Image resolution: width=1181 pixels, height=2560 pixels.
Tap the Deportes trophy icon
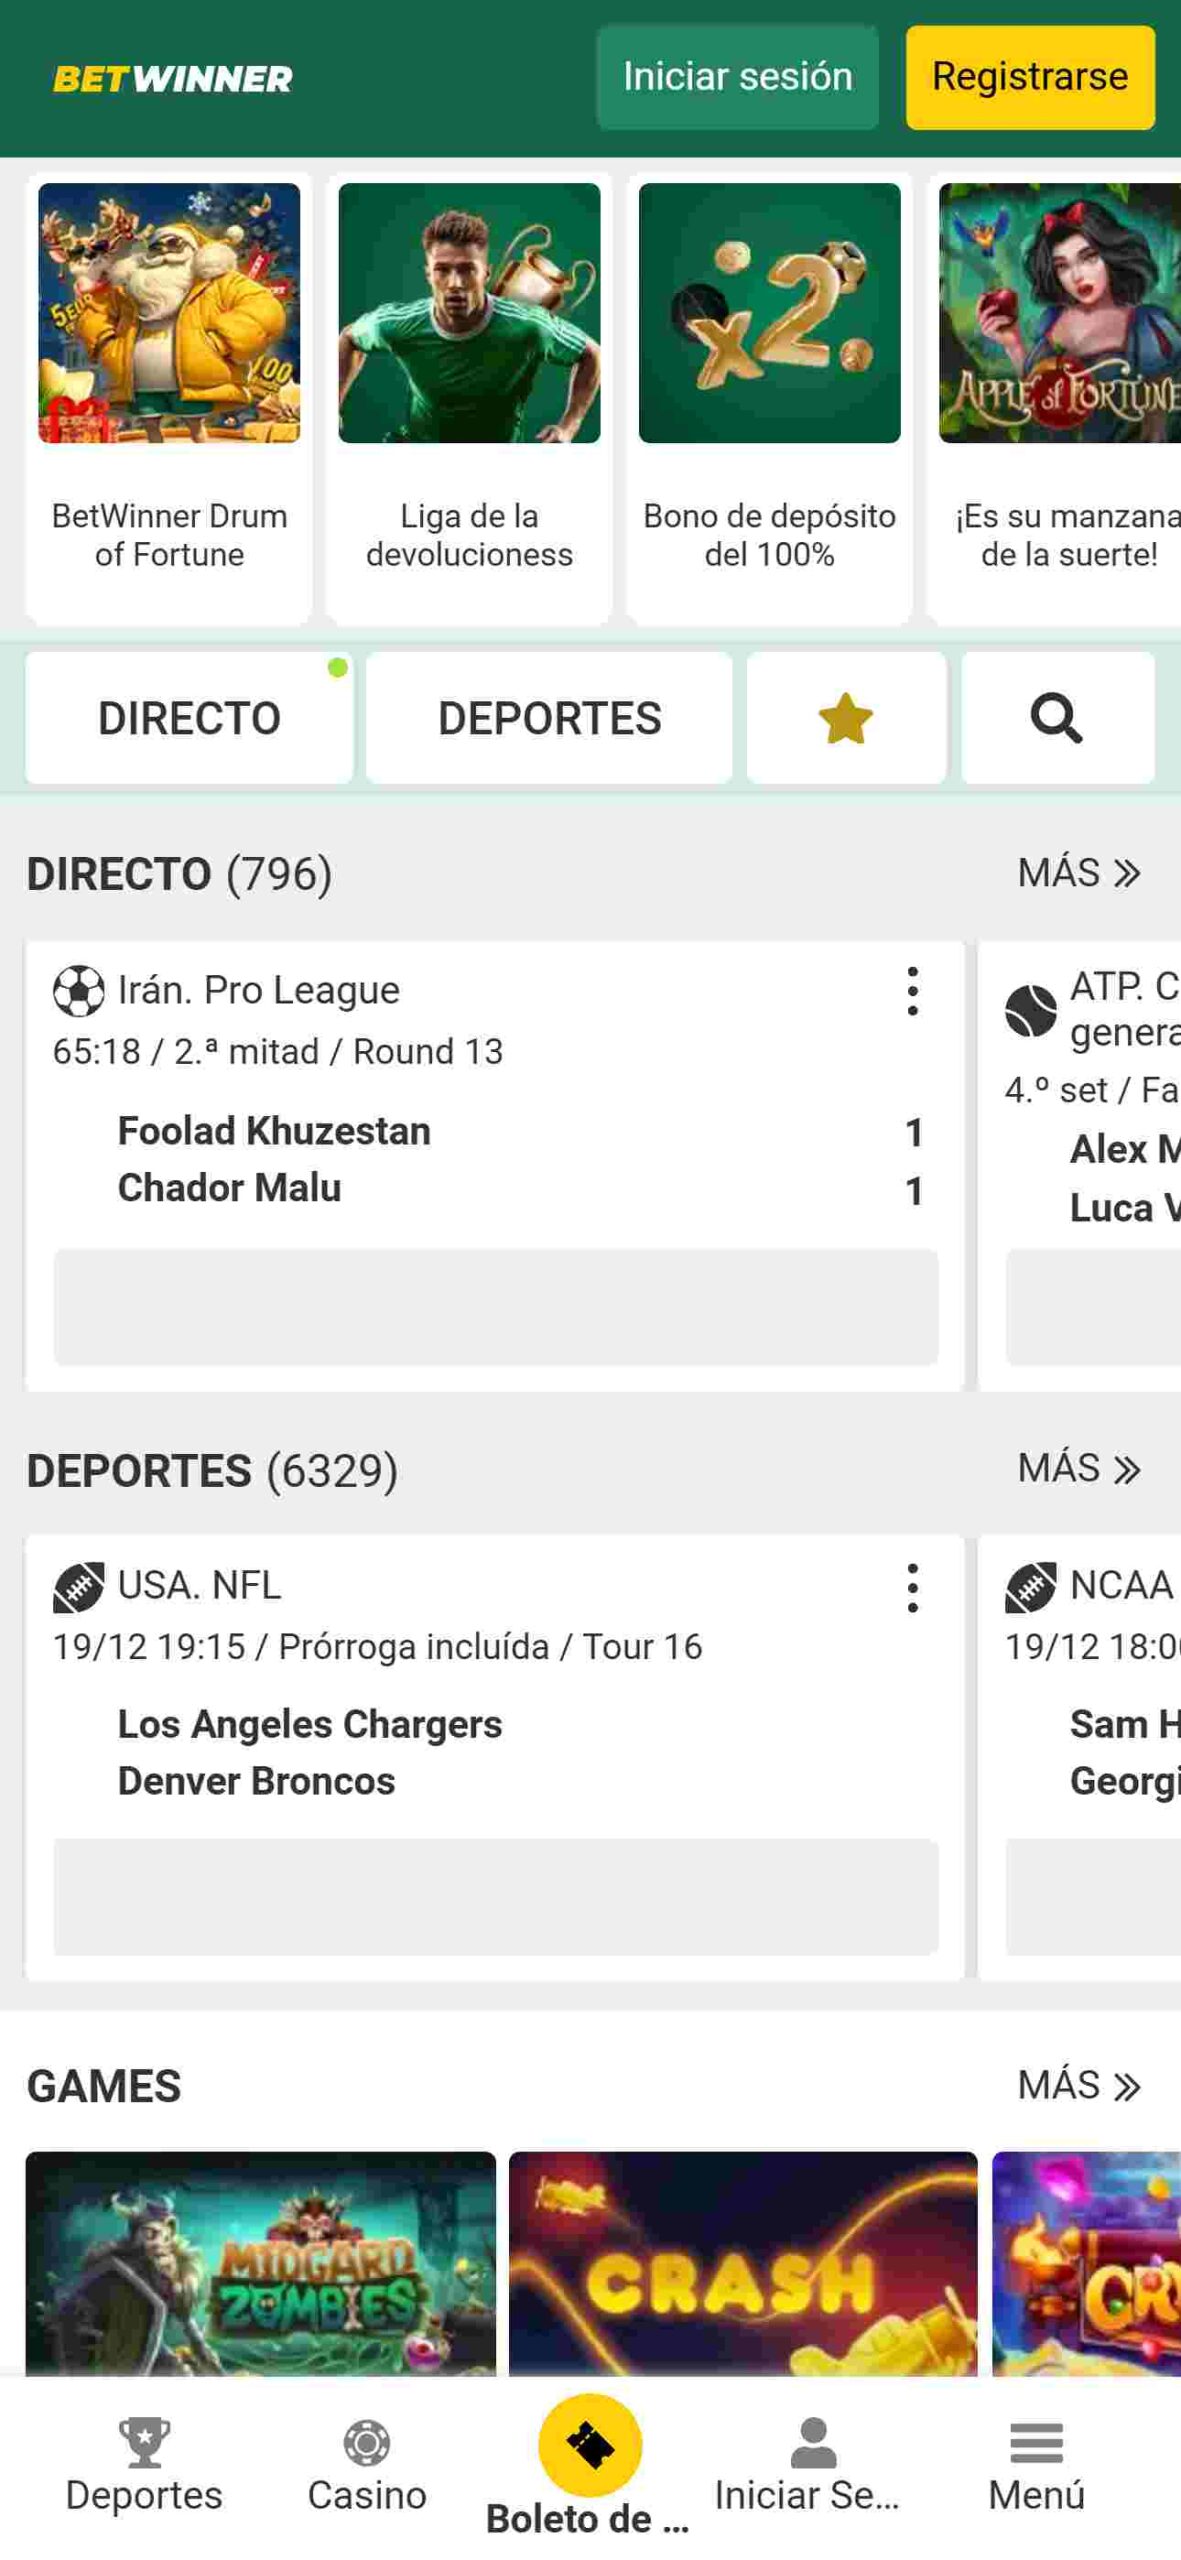pyautogui.click(x=144, y=2443)
